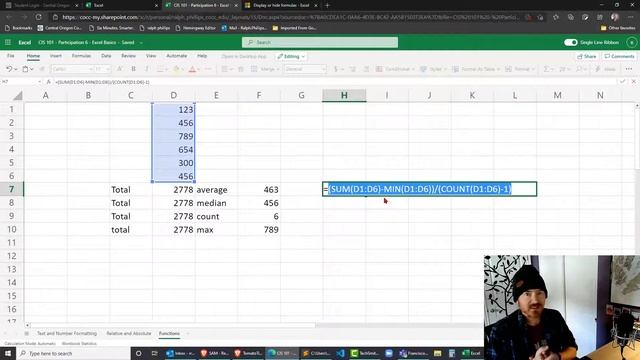Click the red Font Color icon
The height and width of the screenshot is (360, 640).
point(192,69)
